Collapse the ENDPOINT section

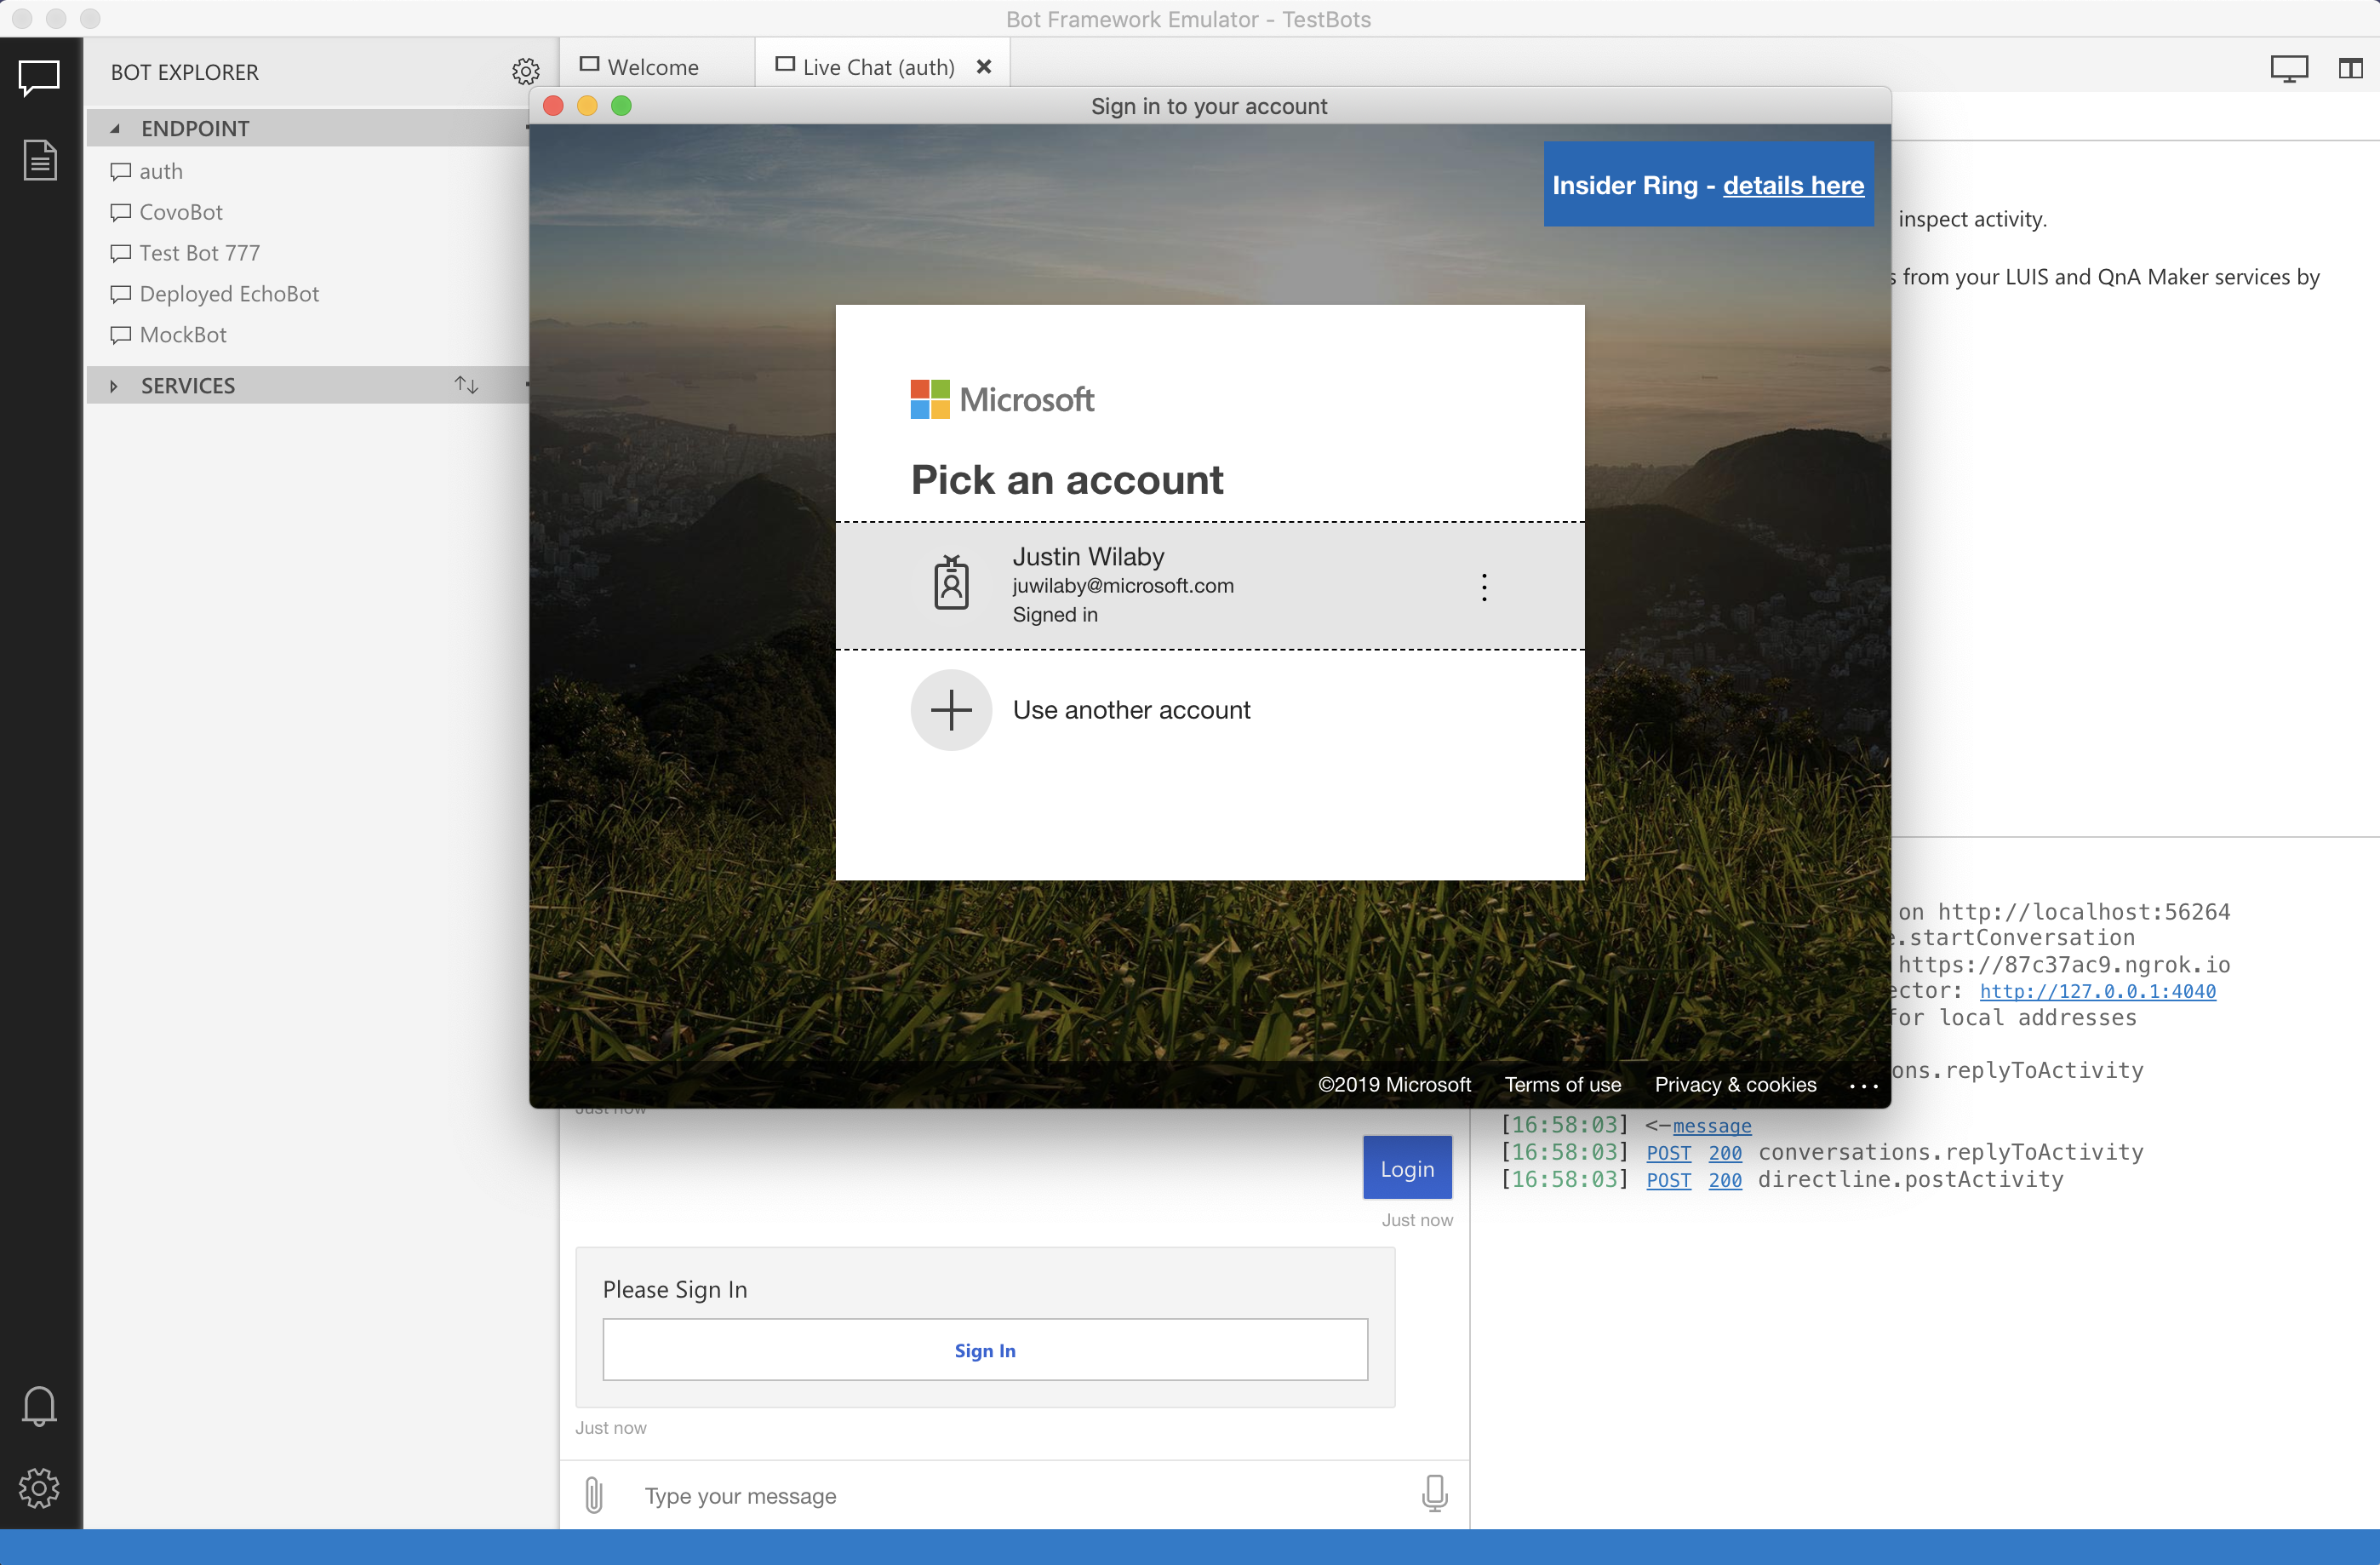[115, 128]
